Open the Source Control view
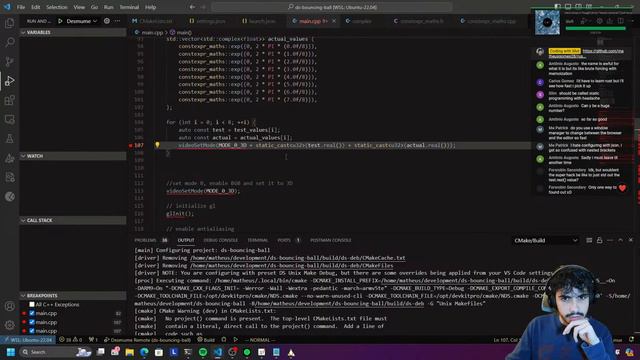Image resolution: width=640 pixels, height=360 pixels. pyautogui.click(x=9, y=62)
